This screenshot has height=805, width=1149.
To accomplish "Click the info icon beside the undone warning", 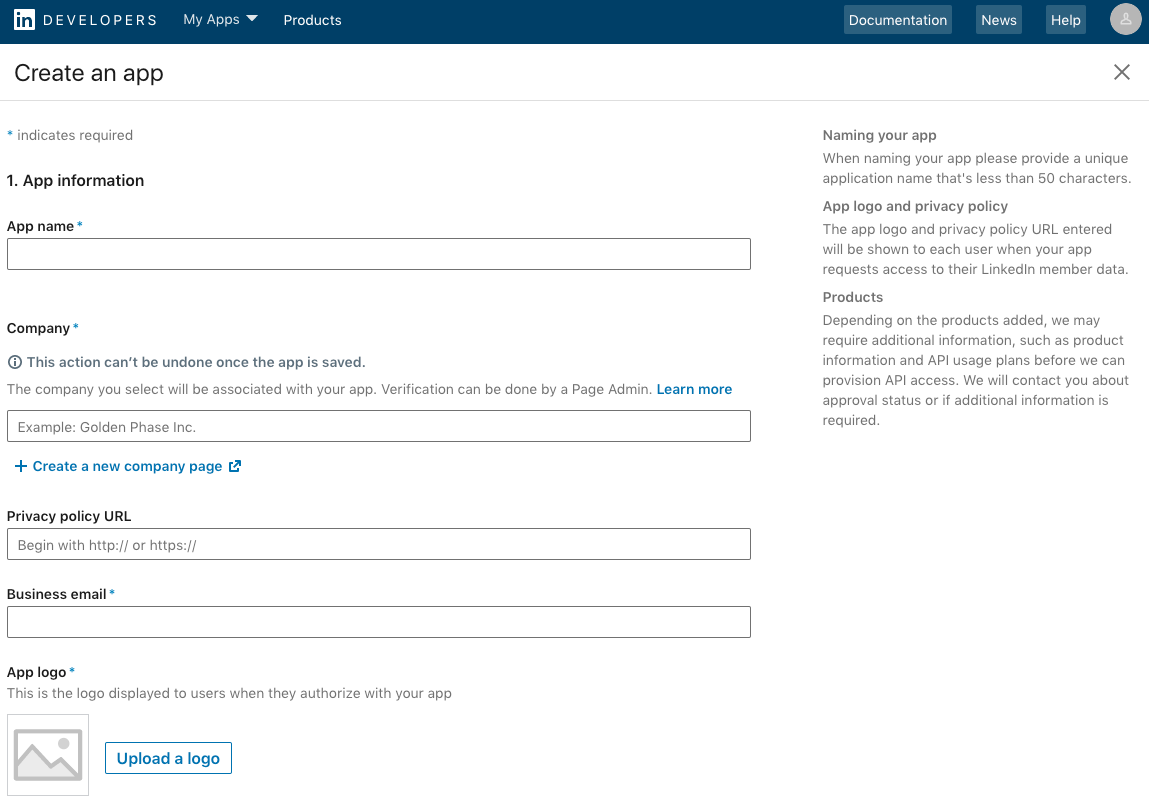I will (x=15, y=362).
